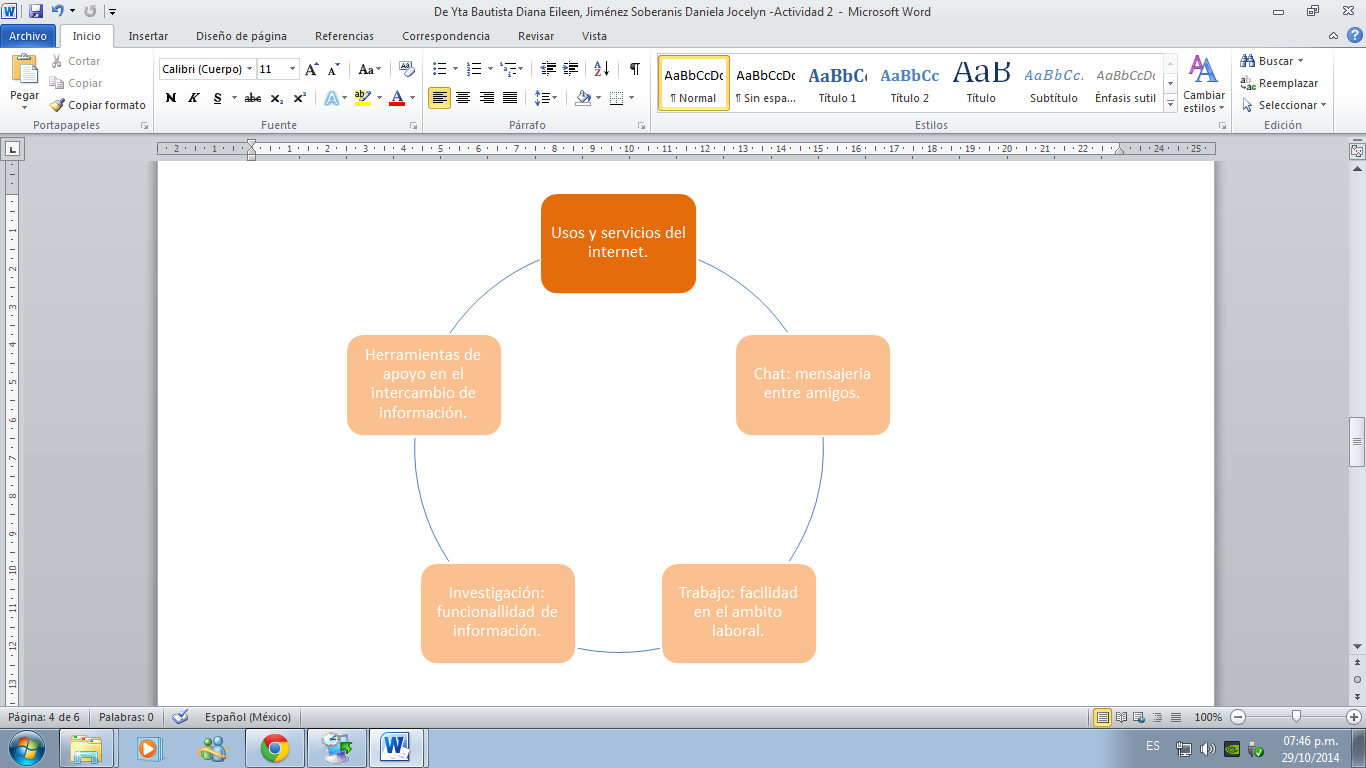
Task: Click the clear formatting icon
Action: pos(406,69)
